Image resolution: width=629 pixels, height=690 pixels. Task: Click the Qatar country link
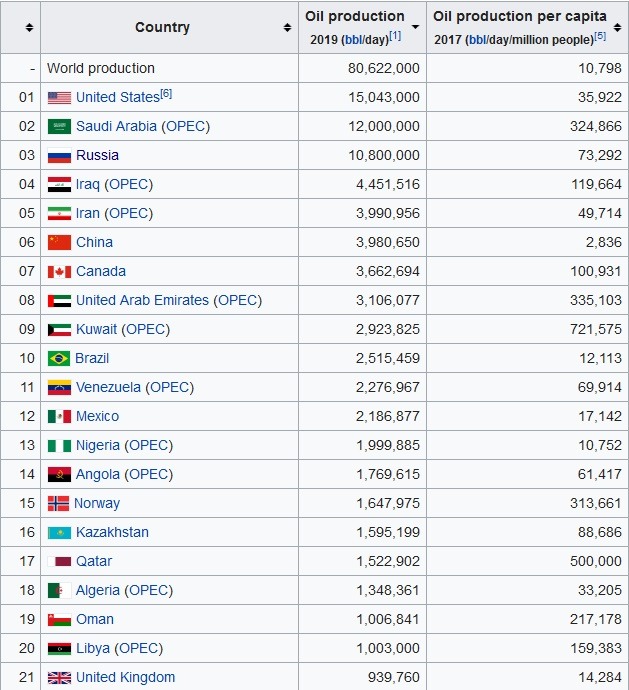point(94,561)
